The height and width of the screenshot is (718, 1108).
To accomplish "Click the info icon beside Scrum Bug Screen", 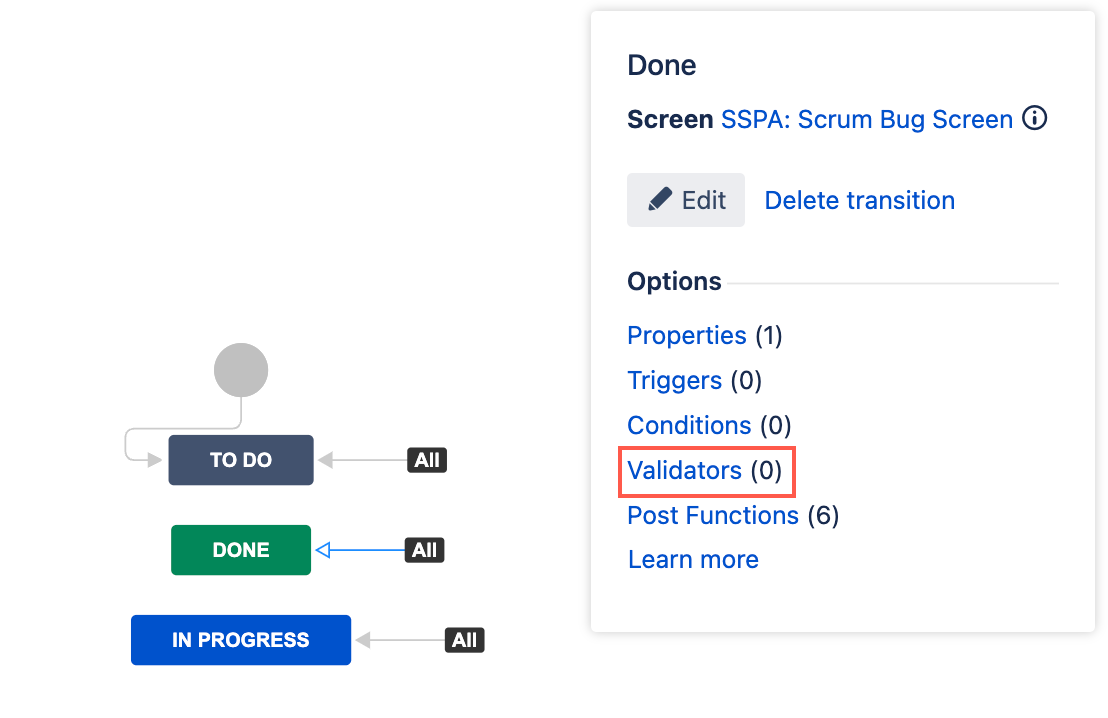I will (1035, 118).
